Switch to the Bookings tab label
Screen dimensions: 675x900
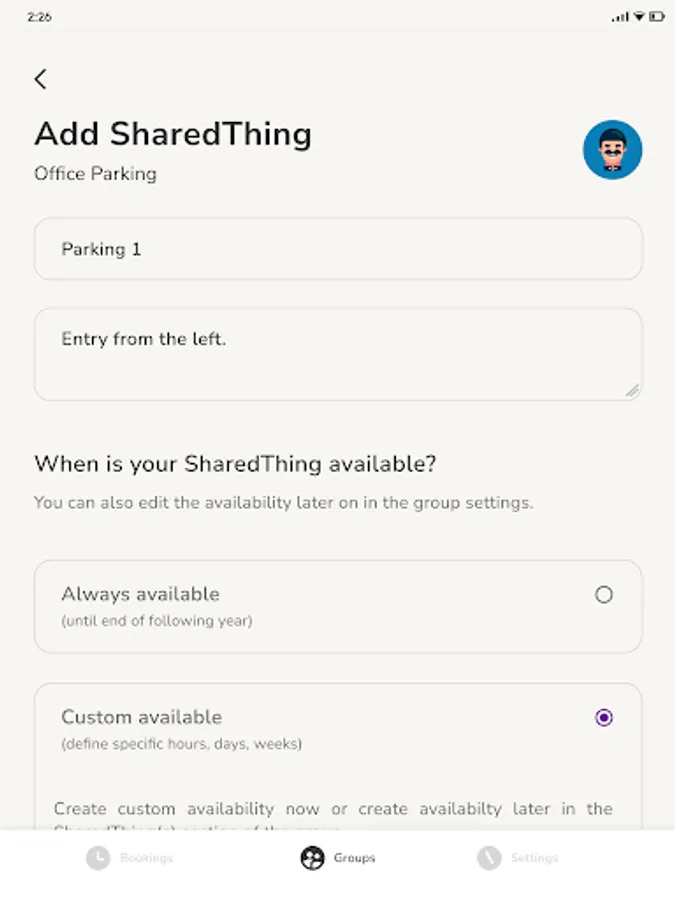pos(147,858)
